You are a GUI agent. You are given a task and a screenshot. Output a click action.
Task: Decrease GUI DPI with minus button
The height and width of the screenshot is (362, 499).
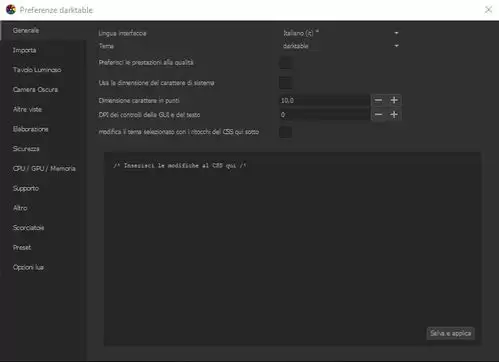point(378,115)
